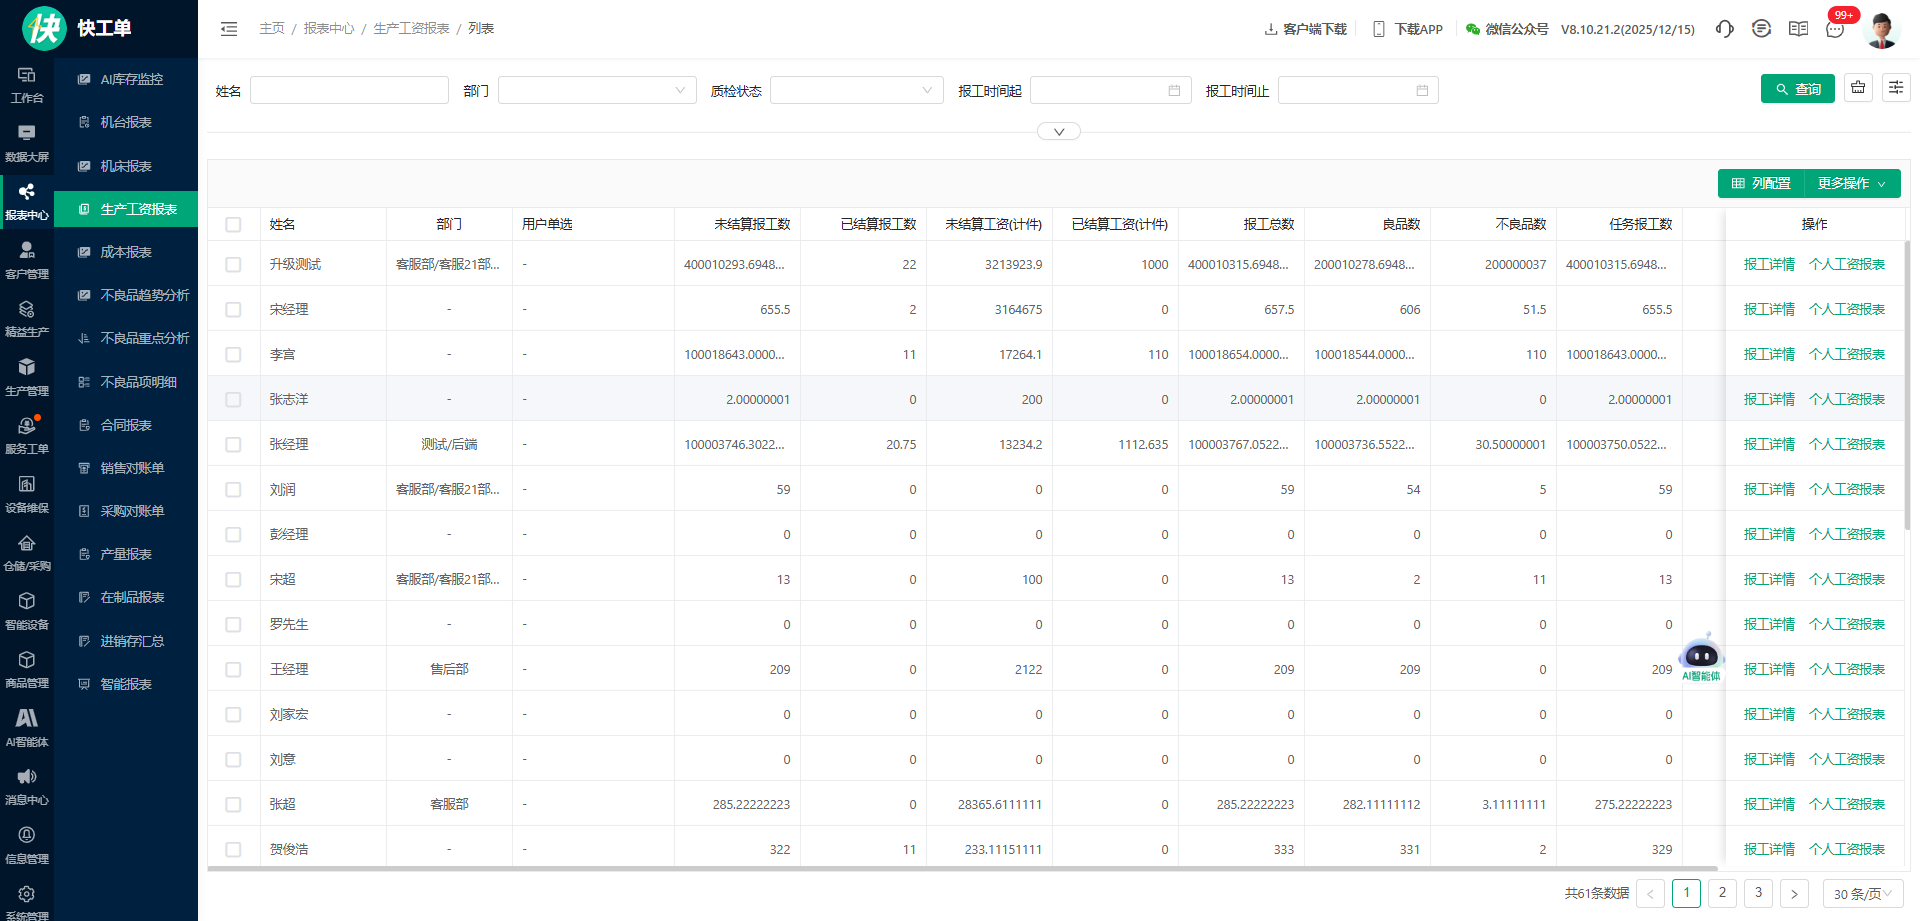This screenshot has height=921, width=1920.
Task: Collapse the sidebar with the hamburger icon
Action: point(229,29)
